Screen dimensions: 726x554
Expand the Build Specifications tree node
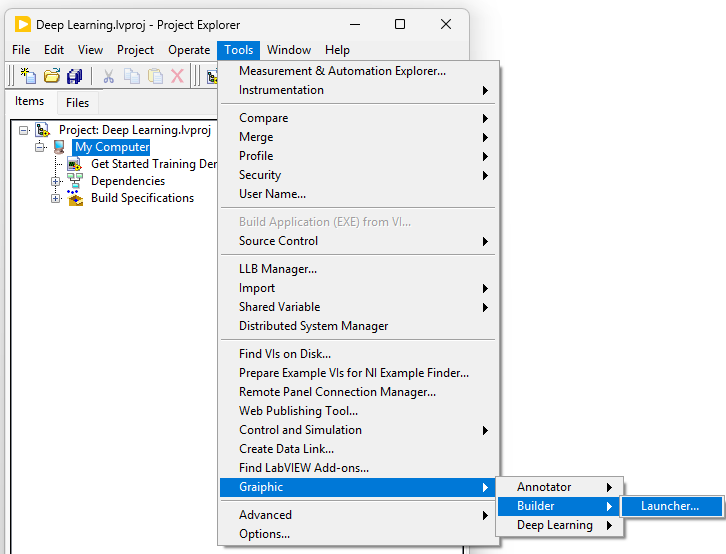click(56, 198)
